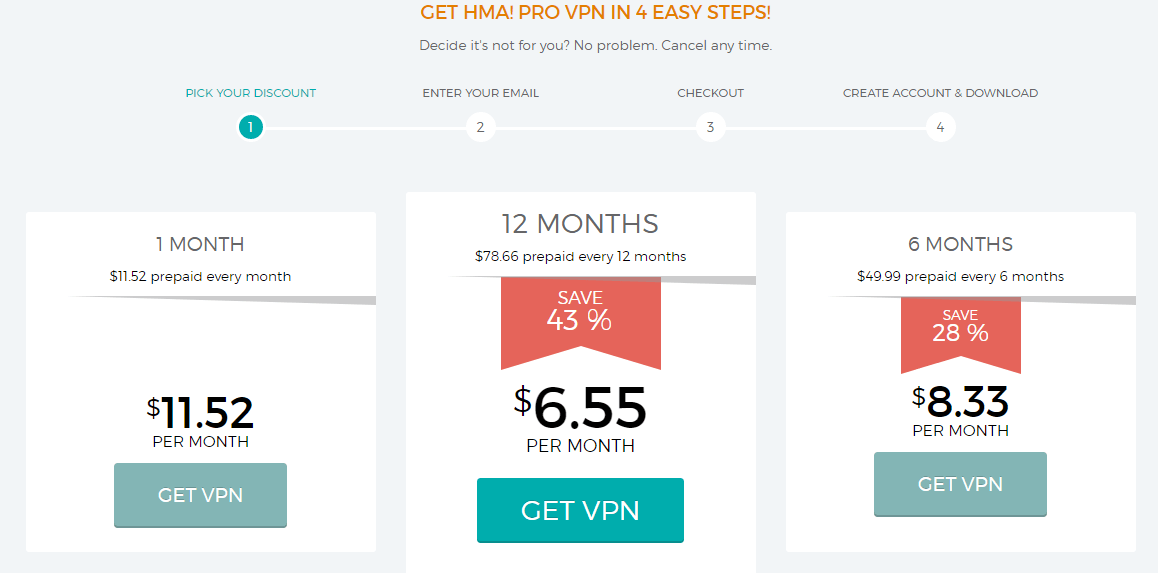This screenshot has height=573, width=1158.
Task: Get VPN for the 12 months plan
Action: [x=580, y=510]
